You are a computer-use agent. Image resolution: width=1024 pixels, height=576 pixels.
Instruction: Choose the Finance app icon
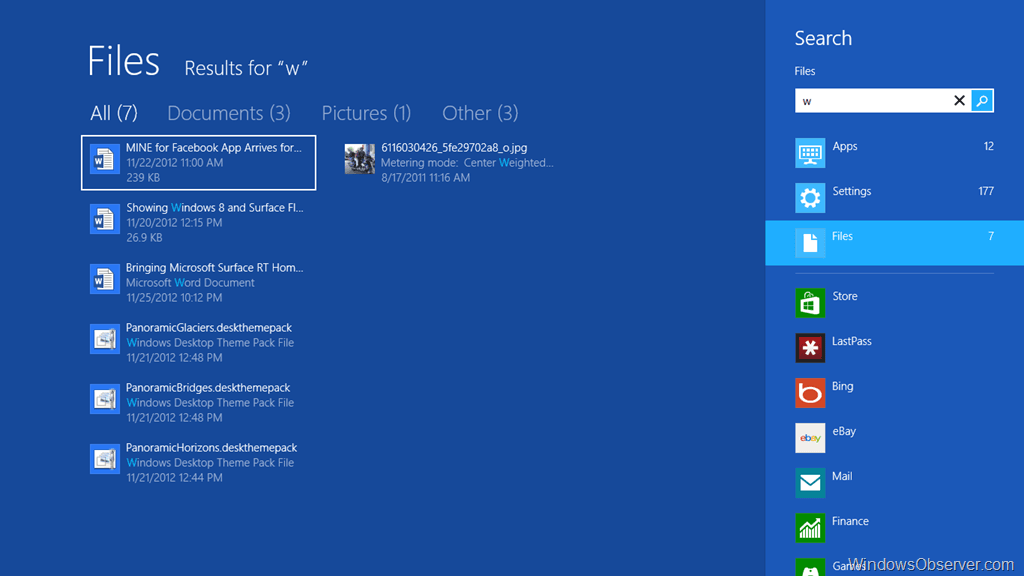pos(810,528)
